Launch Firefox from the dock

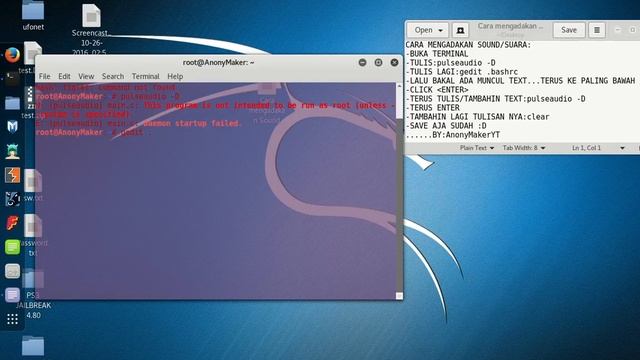[12, 54]
